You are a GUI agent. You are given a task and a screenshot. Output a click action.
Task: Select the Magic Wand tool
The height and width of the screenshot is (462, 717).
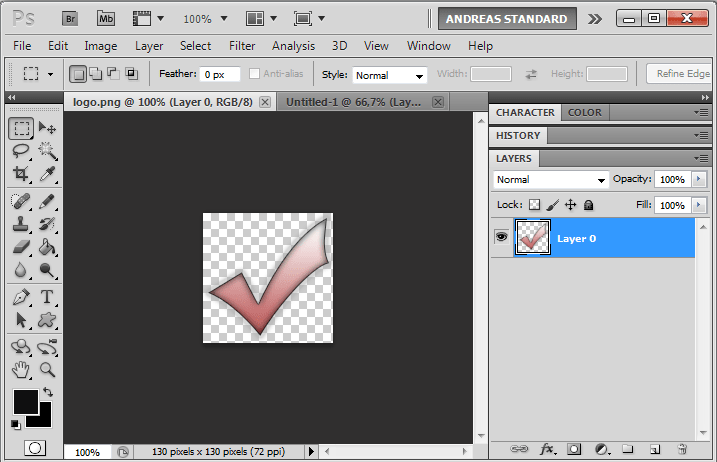[x=47, y=150]
